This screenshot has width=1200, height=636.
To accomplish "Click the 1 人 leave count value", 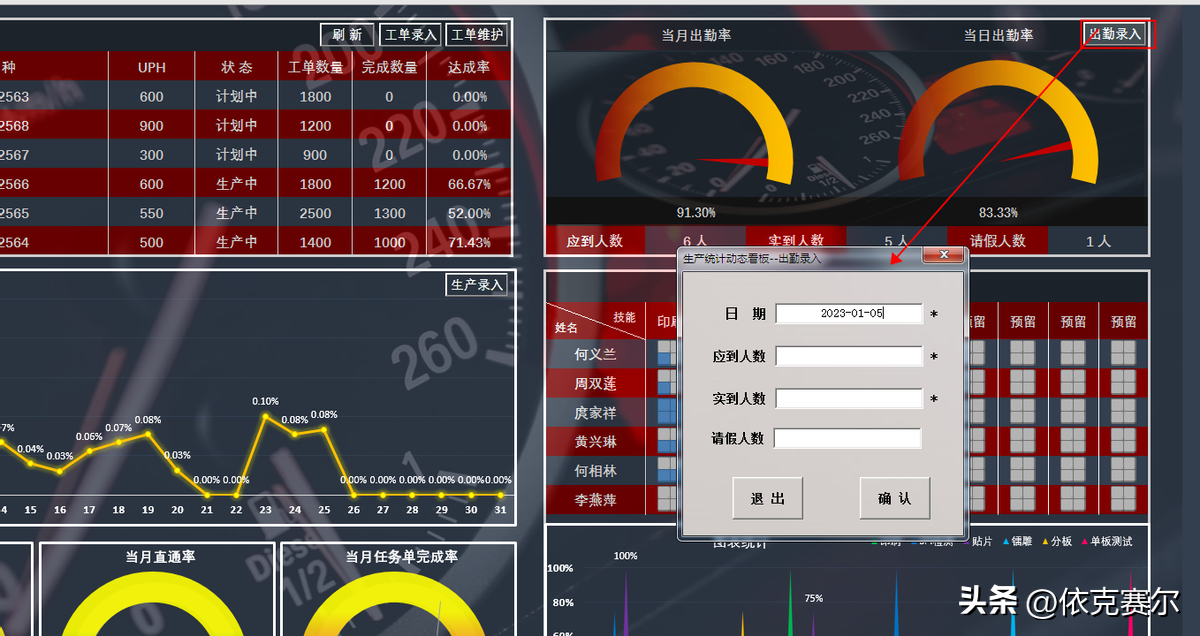I will (1098, 241).
